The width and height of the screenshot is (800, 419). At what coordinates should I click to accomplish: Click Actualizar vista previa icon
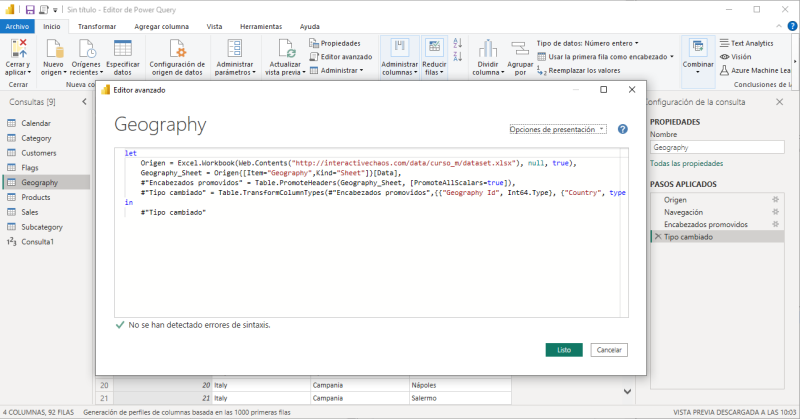pos(286,49)
